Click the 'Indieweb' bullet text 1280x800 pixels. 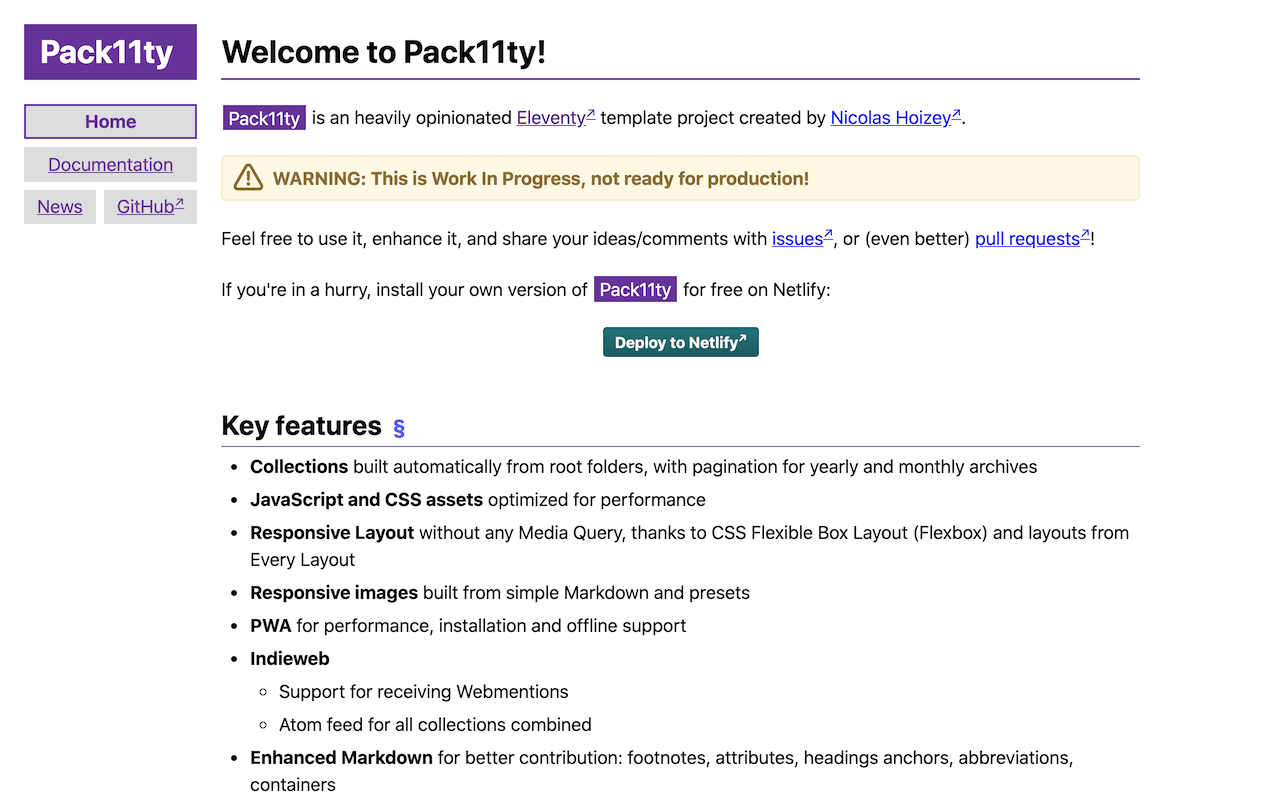click(x=290, y=659)
